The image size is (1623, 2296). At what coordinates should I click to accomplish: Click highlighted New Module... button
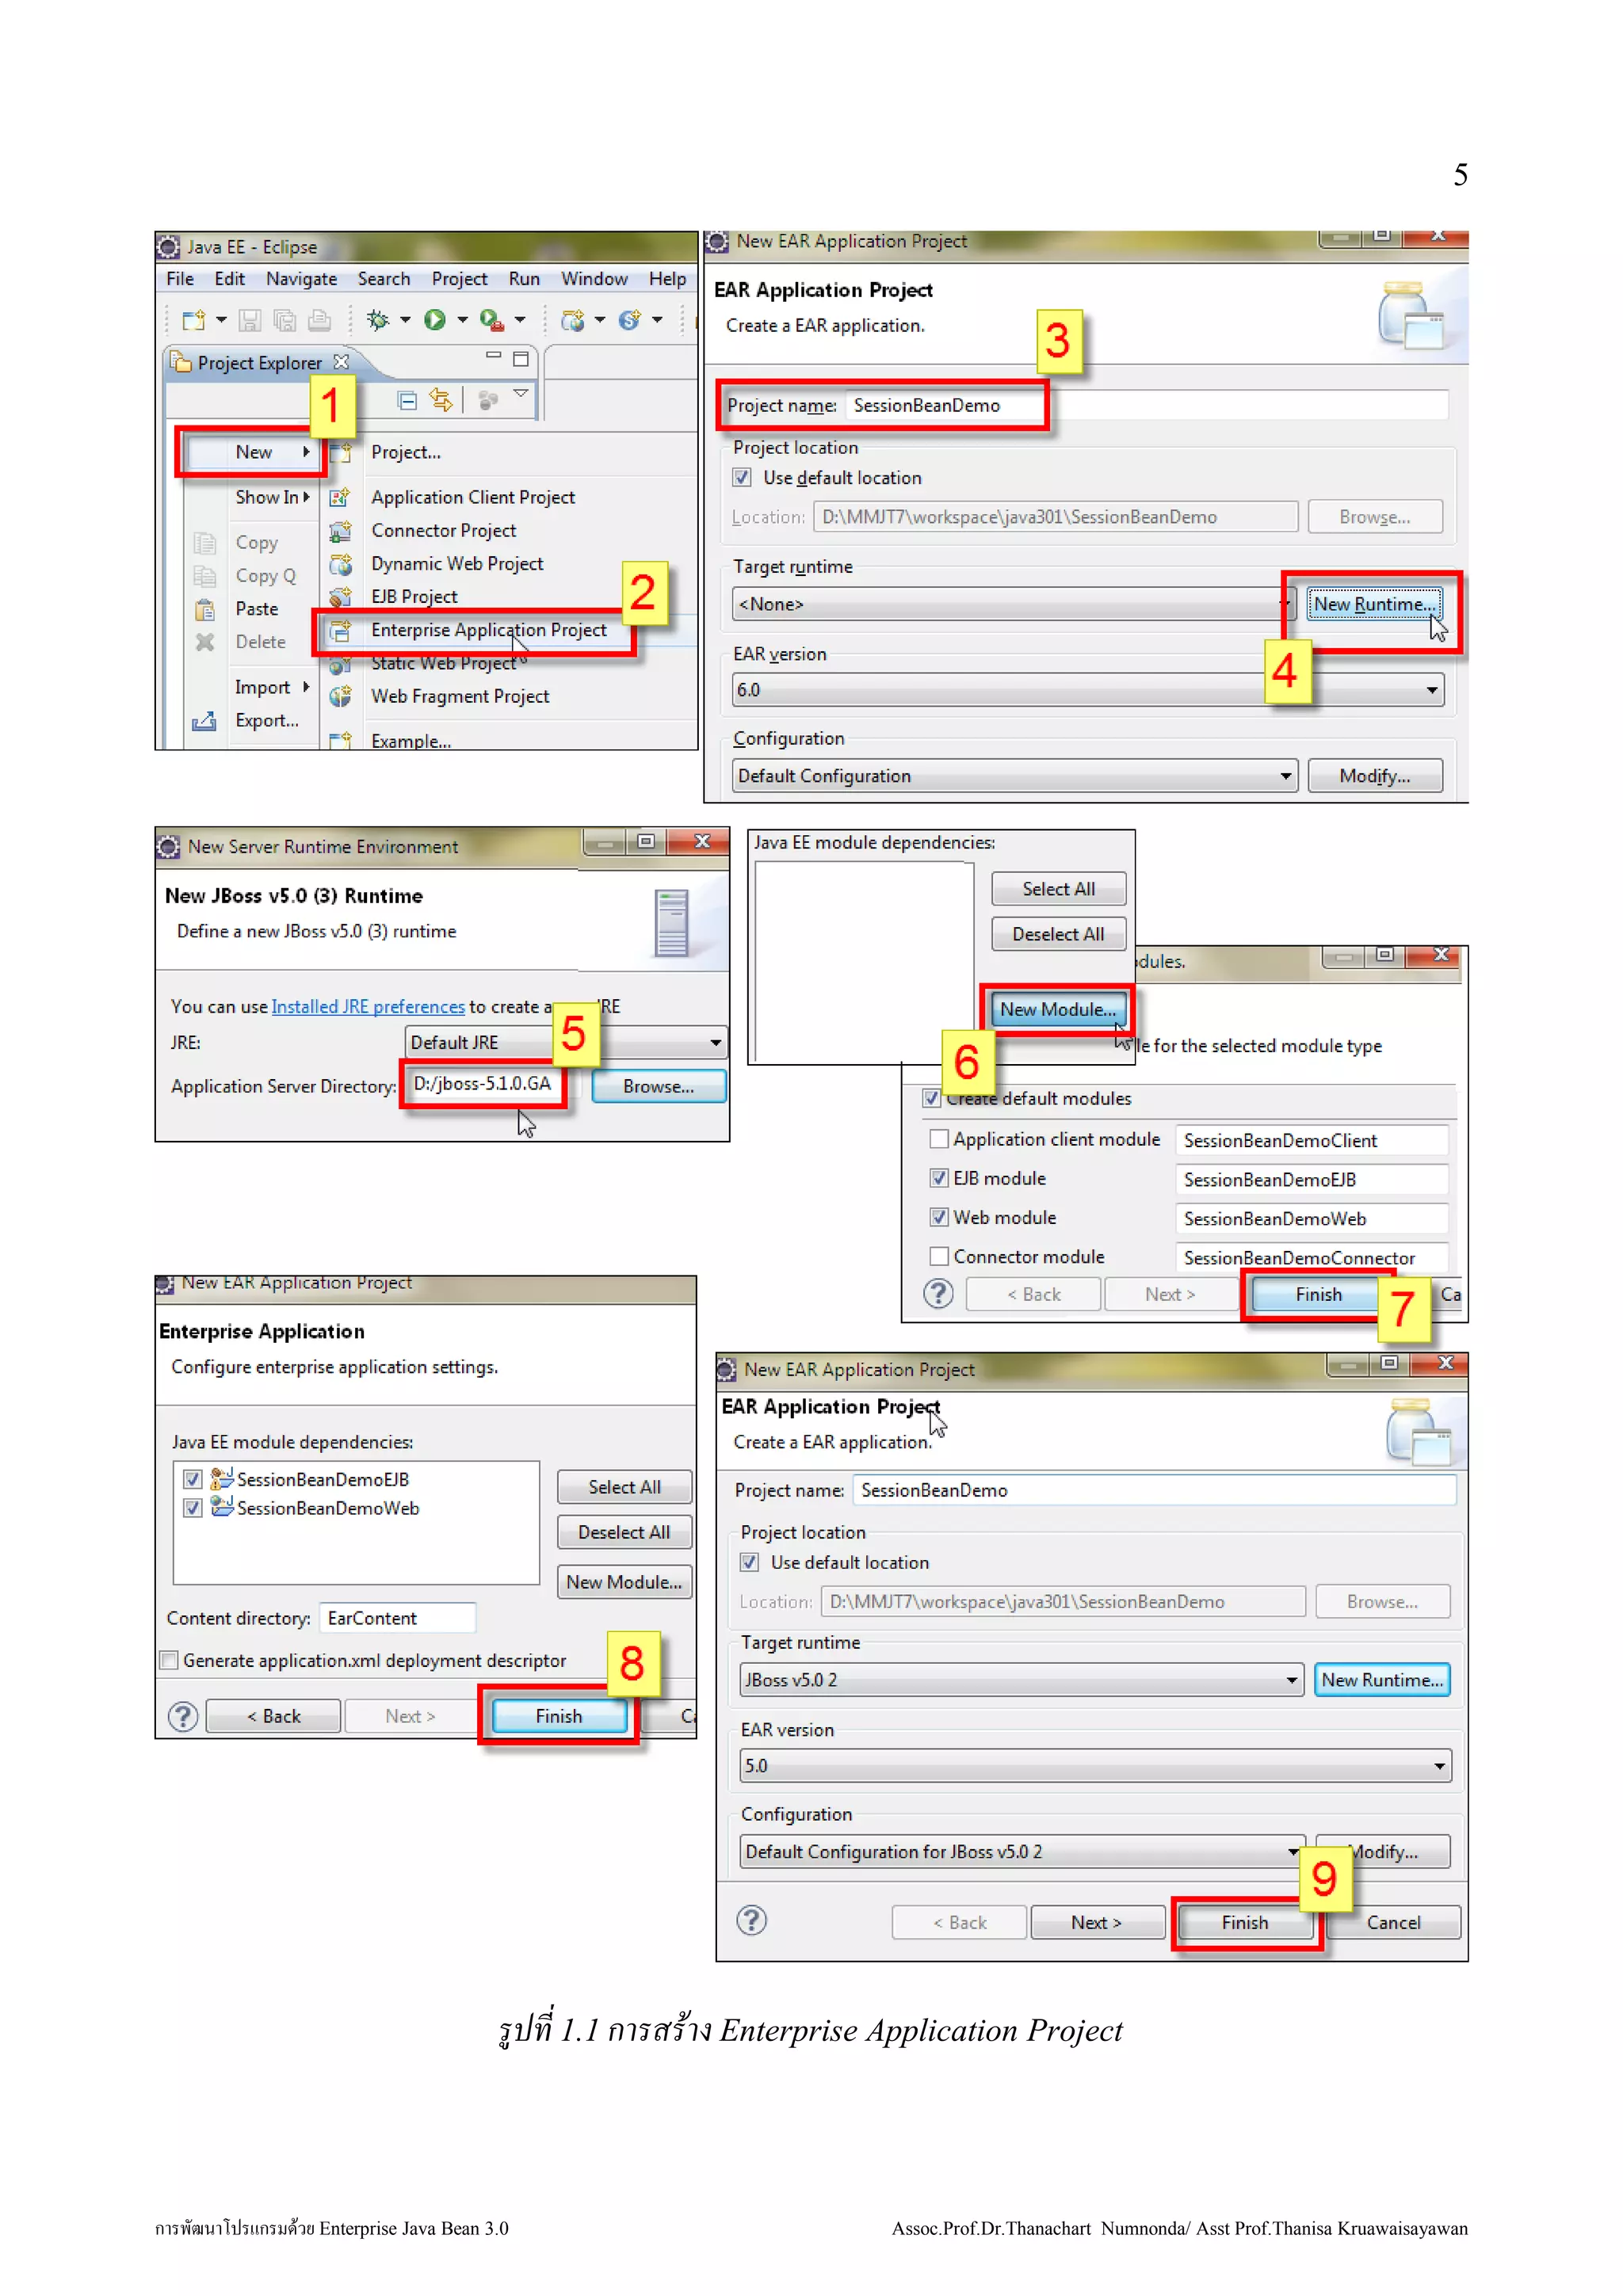(x=1058, y=1009)
